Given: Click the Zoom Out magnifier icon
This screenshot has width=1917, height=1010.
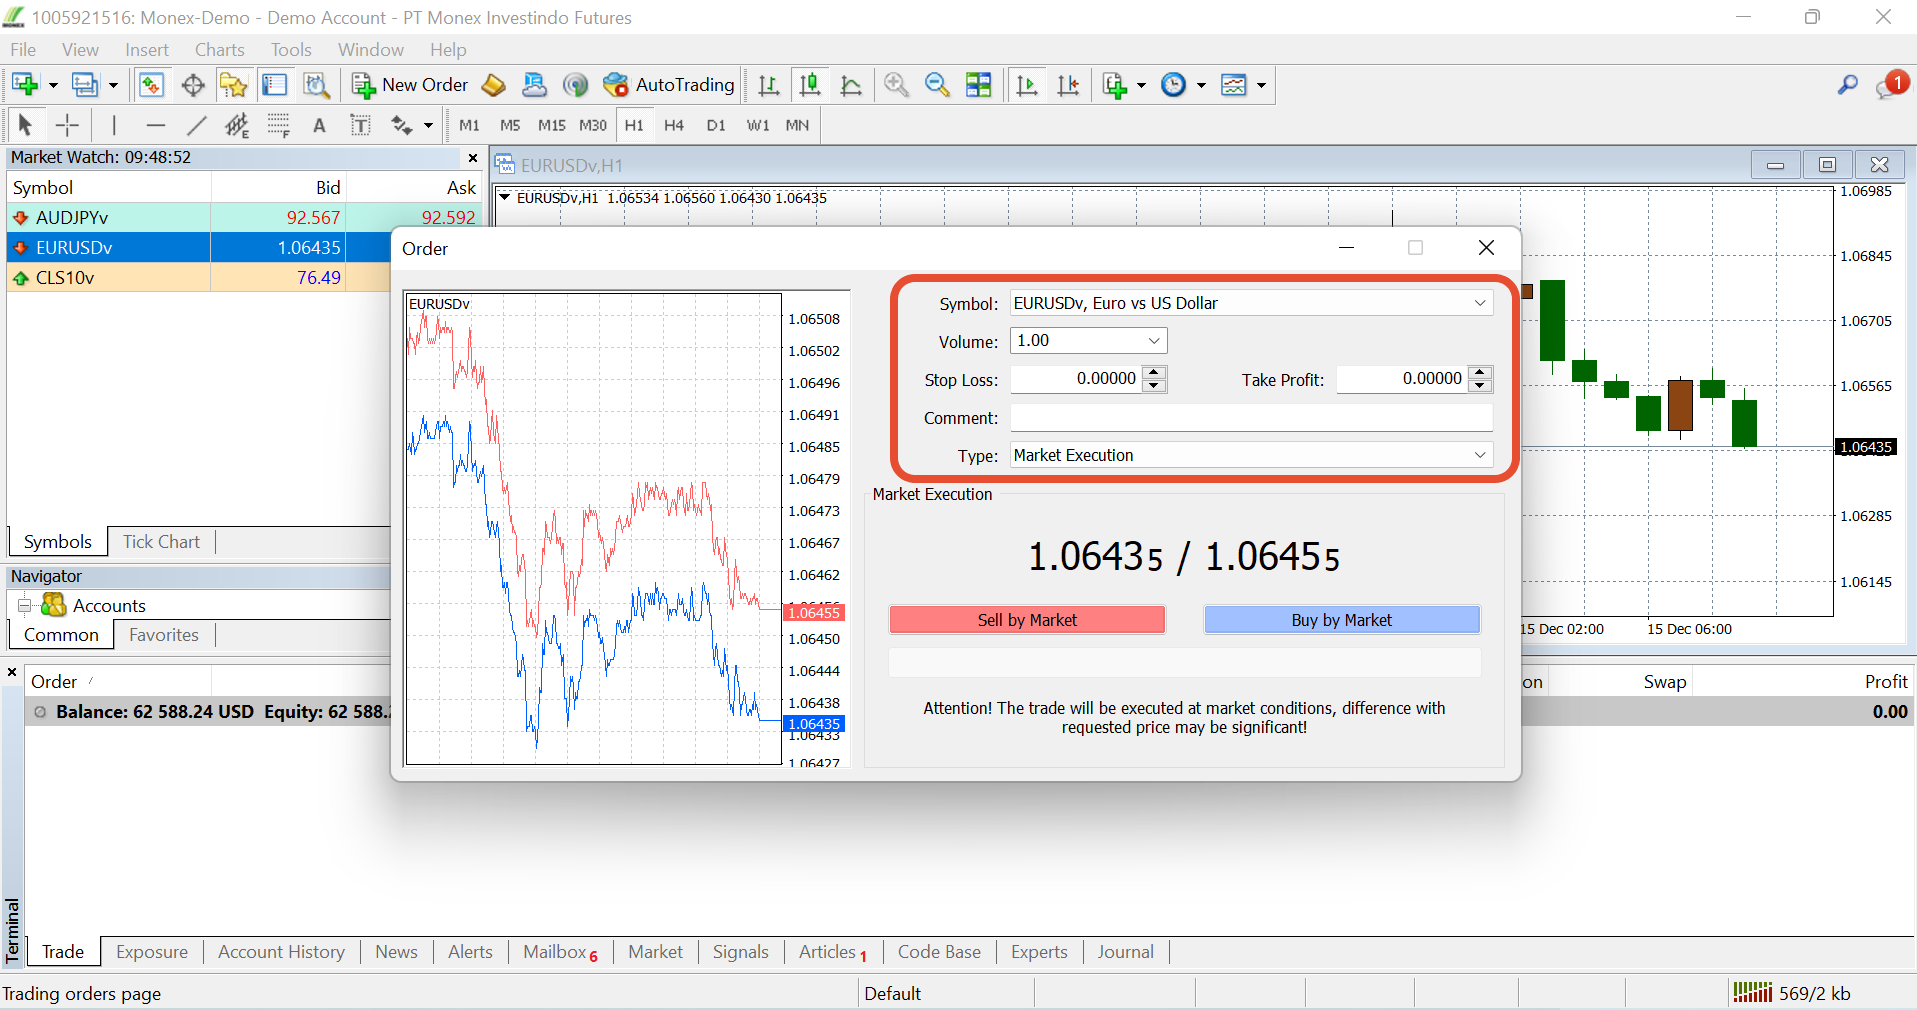Looking at the screenshot, I should (x=937, y=85).
